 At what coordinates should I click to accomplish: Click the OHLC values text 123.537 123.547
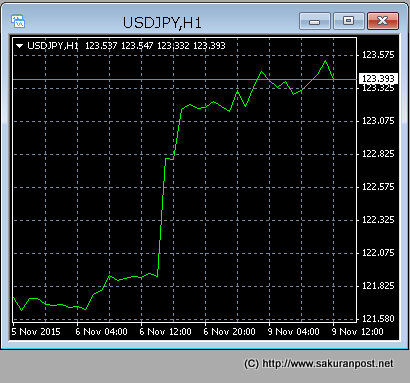(x=119, y=46)
